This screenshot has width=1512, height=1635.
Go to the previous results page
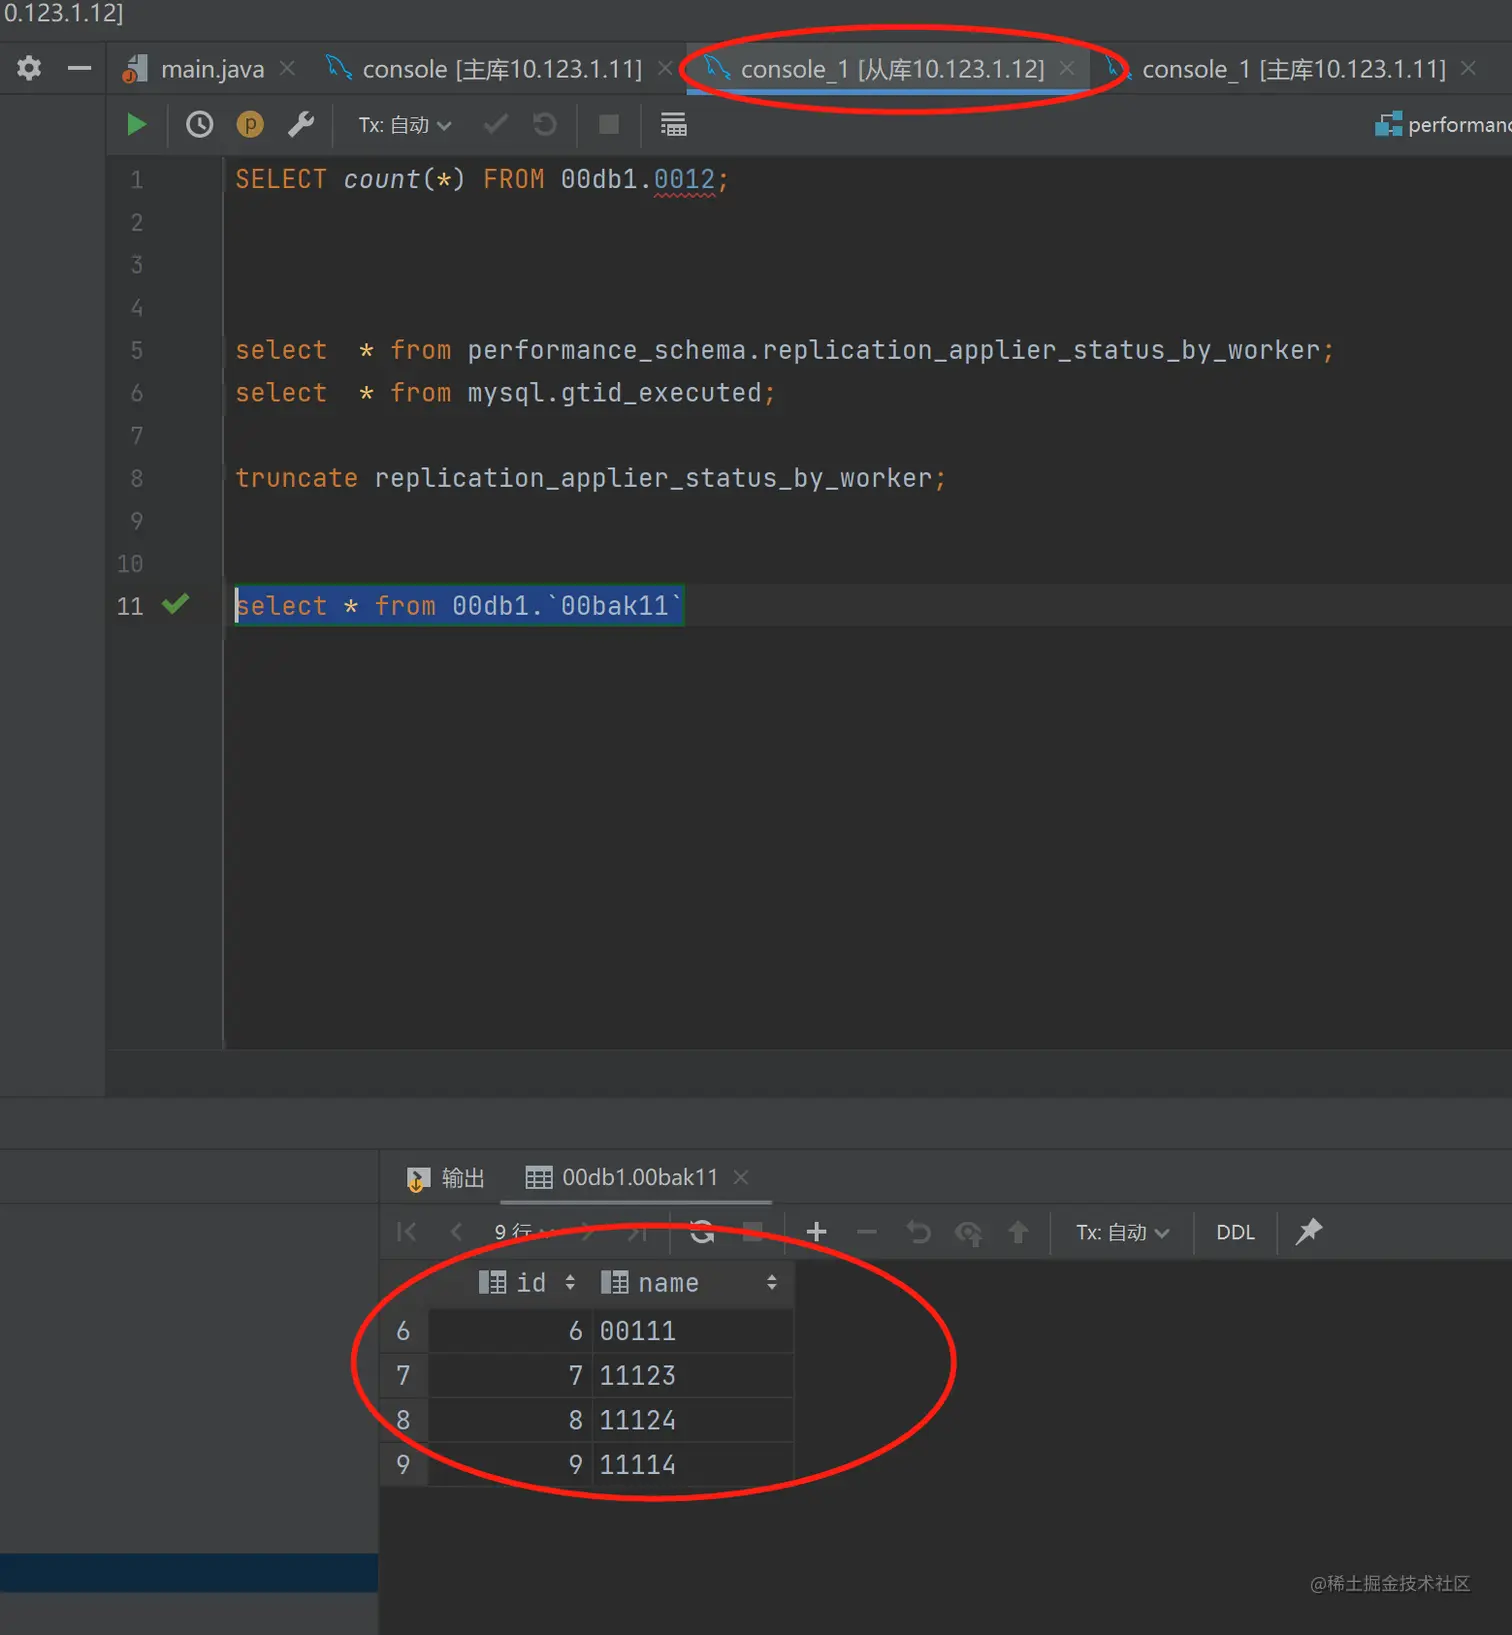pyautogui.click(x=456, y=1232)
